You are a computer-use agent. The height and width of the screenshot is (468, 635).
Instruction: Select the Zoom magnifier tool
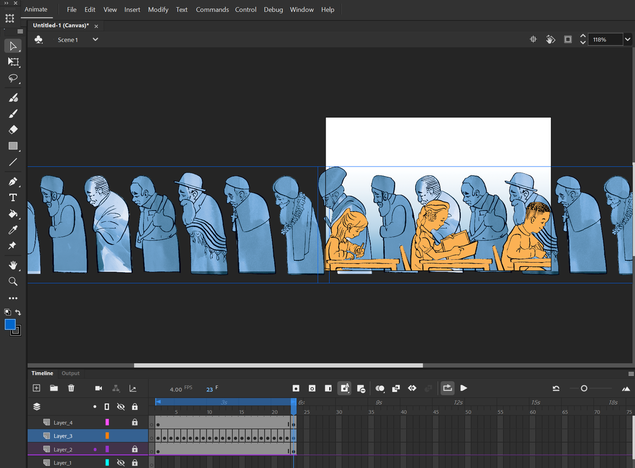(13, 281)
